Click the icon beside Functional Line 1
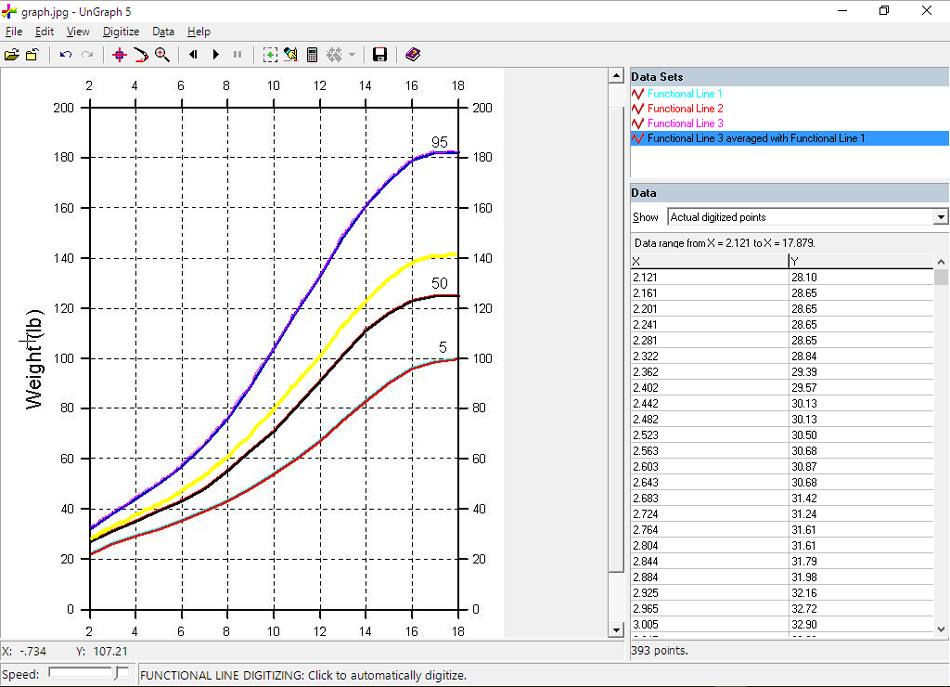The image size is (950, 687). click(x=637, y=94)
